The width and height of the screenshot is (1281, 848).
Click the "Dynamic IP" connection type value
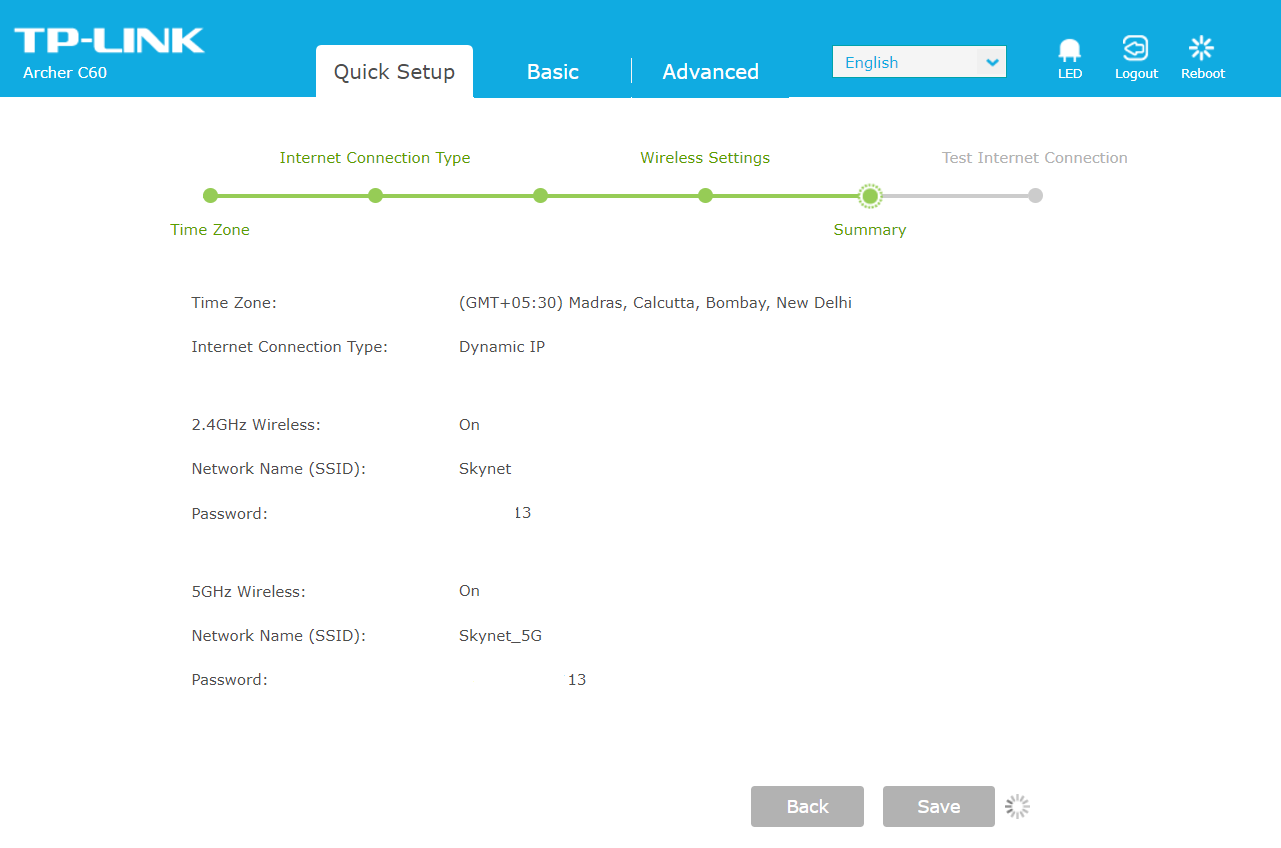502,347
